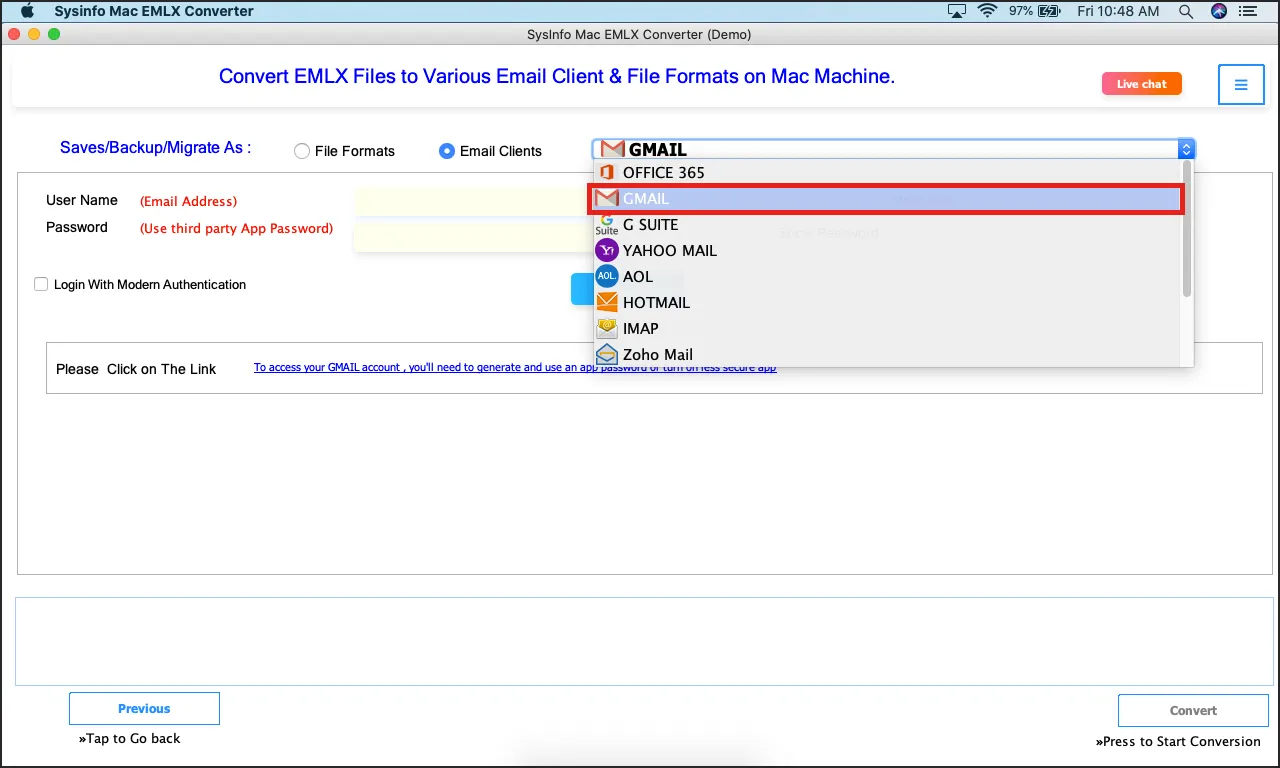Go back with the Previous button
1280x768 pixels.
(x=144, y=709)
